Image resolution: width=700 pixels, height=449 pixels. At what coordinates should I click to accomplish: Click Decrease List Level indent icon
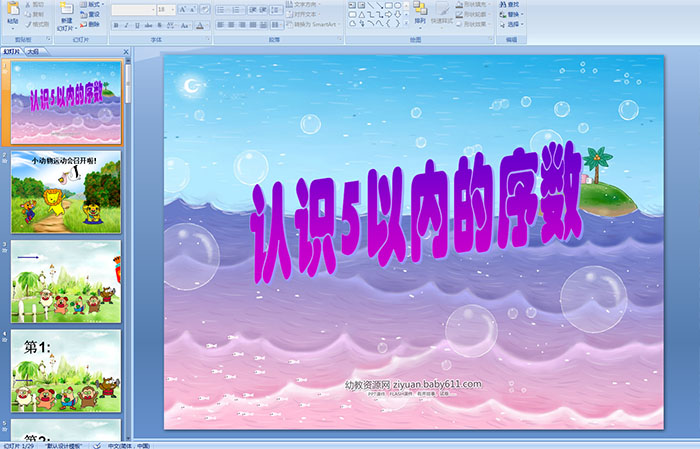(253, 10)
